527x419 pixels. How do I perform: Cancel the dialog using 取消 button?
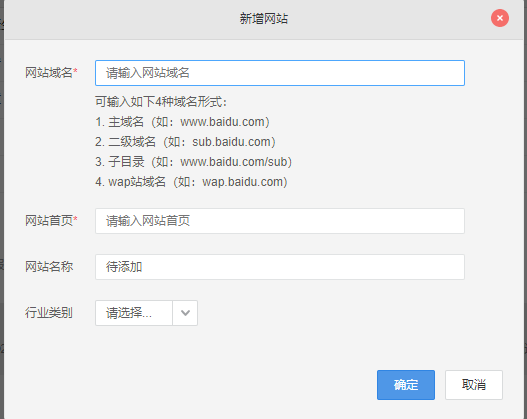pos(474,385)
